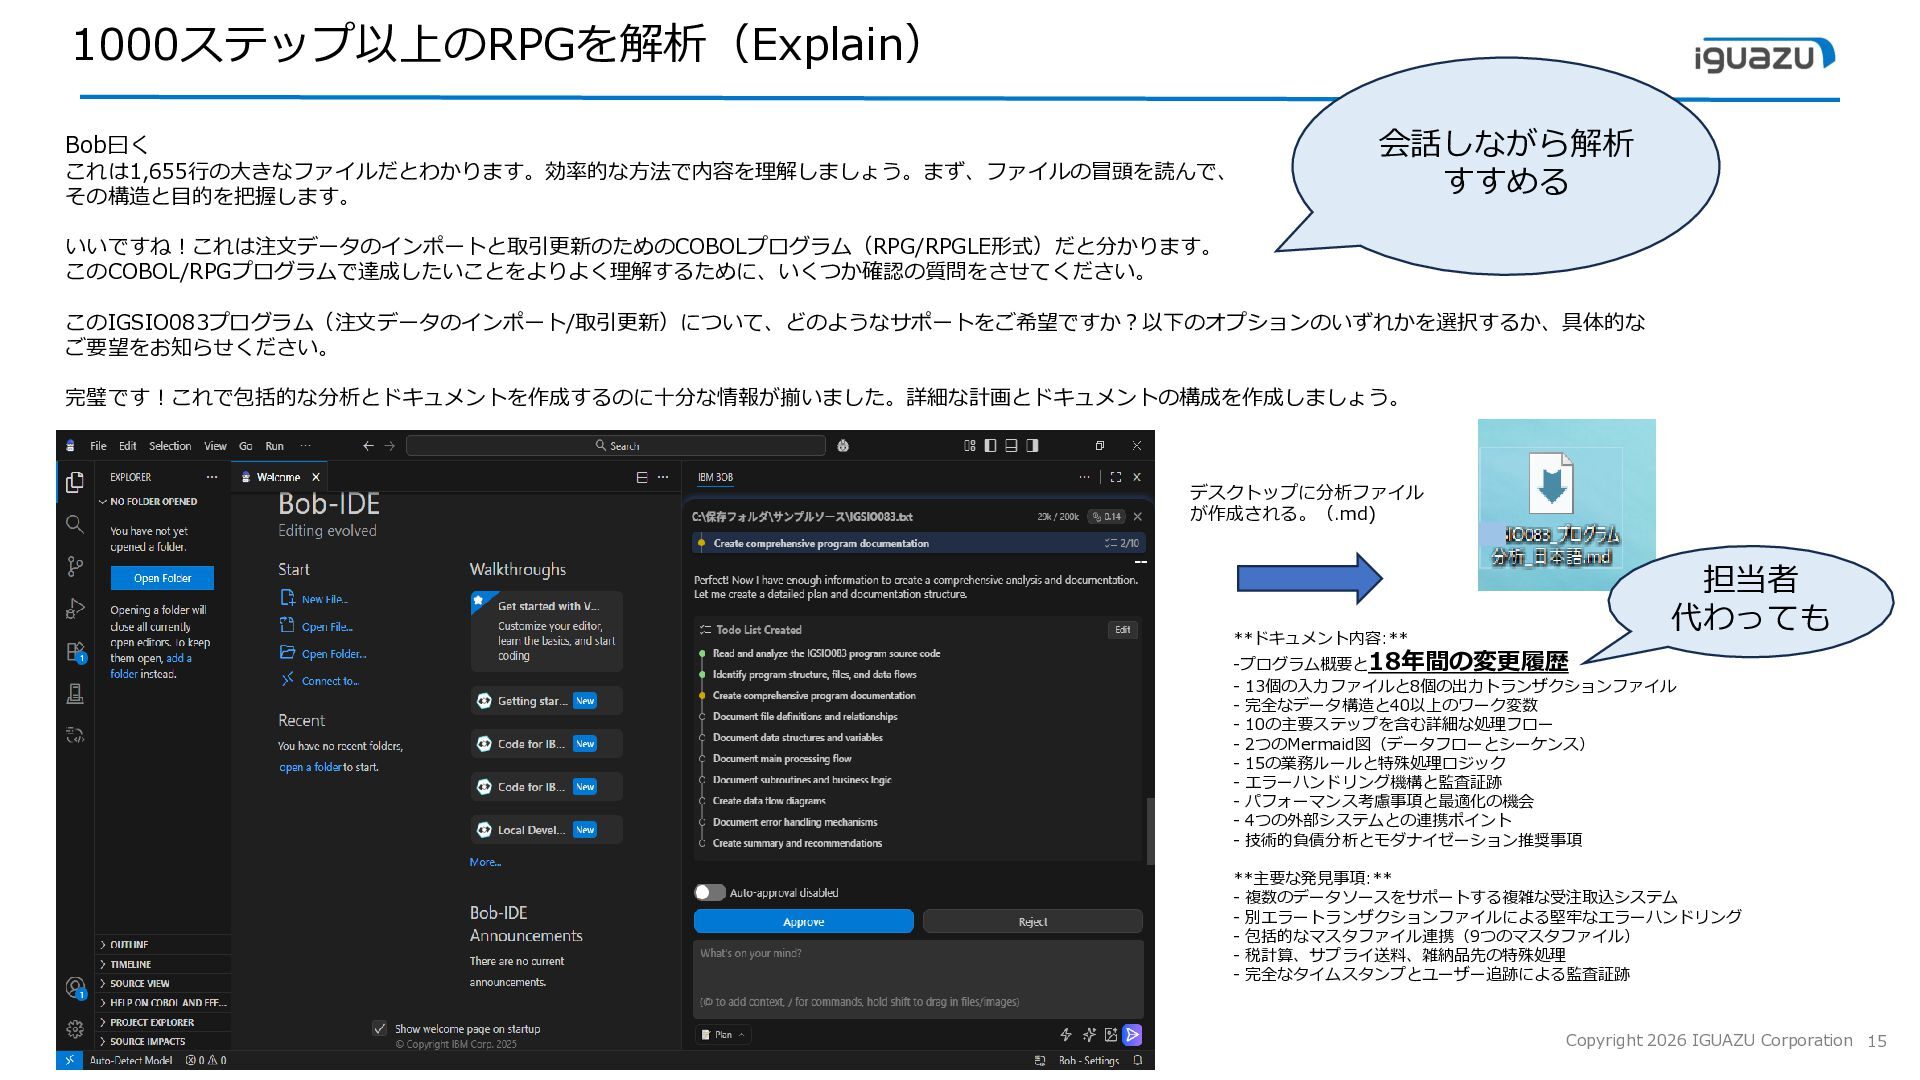Image resolution: width=1920 pixels, height=1080 pixels.
Task: Open the Run menu
Action: pyautogui.click(x=275, y=446)
